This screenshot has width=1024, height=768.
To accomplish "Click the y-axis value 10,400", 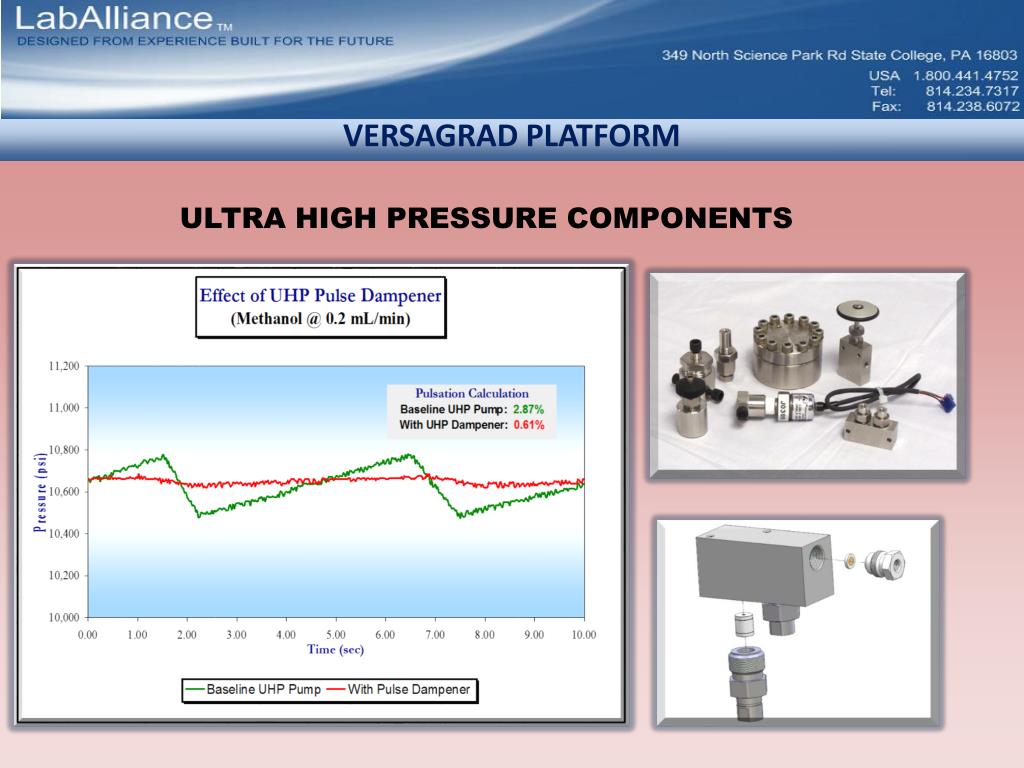I will pyautogui.click(x=64, y=534).
